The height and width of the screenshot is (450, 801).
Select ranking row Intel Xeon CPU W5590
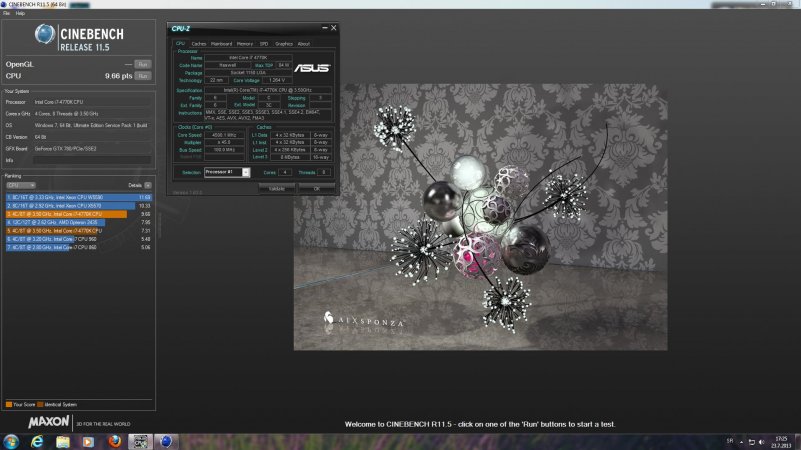tap(79, 197)
